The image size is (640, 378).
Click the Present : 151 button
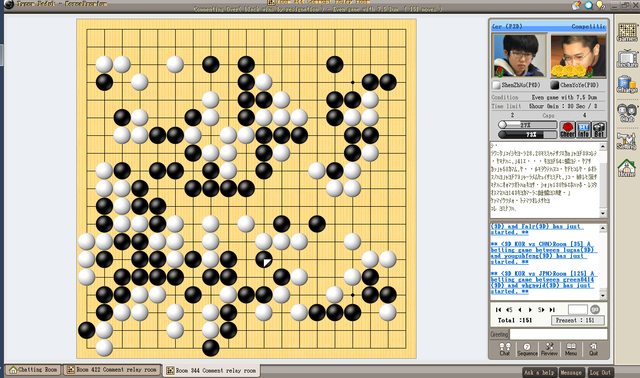[x=578, y=320]
